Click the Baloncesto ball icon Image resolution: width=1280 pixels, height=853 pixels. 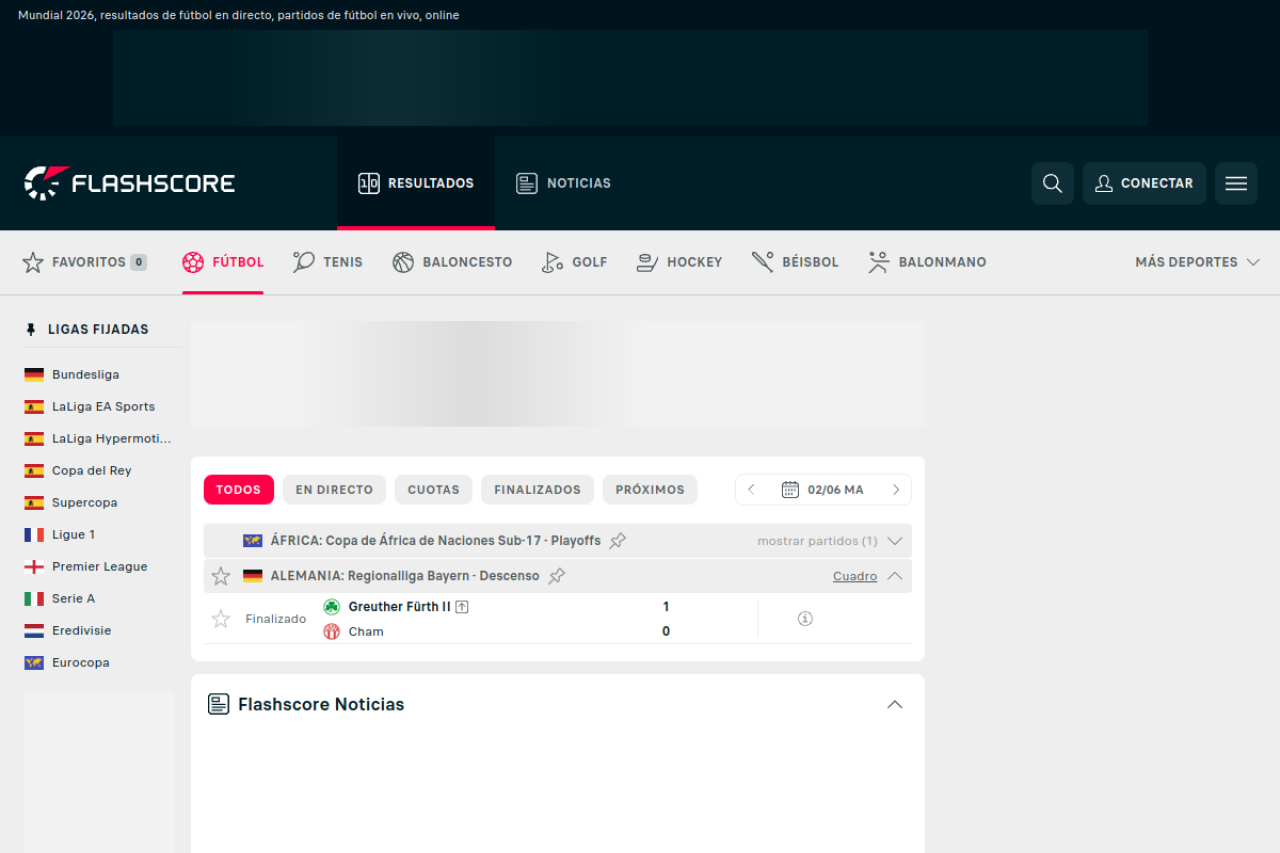coord(403,262)
